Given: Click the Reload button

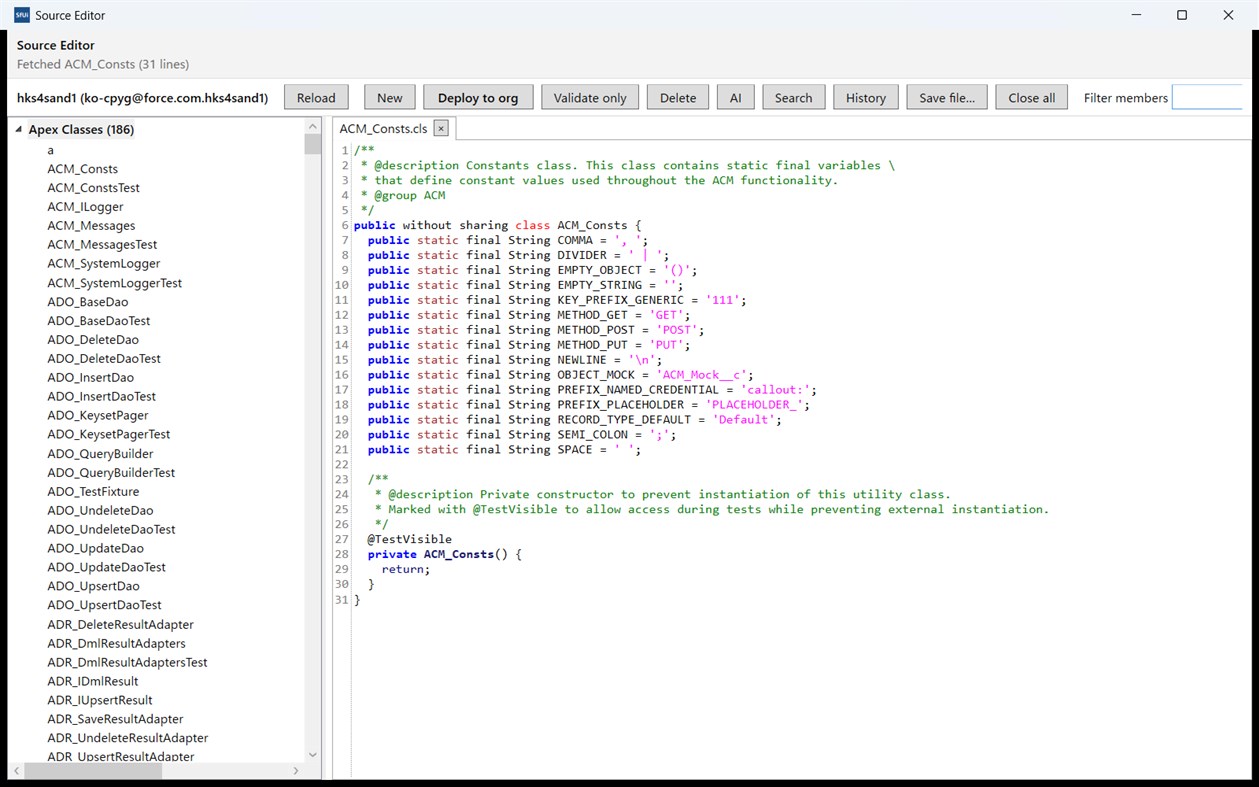Looking at the screenshot, I should click(316, 97).
